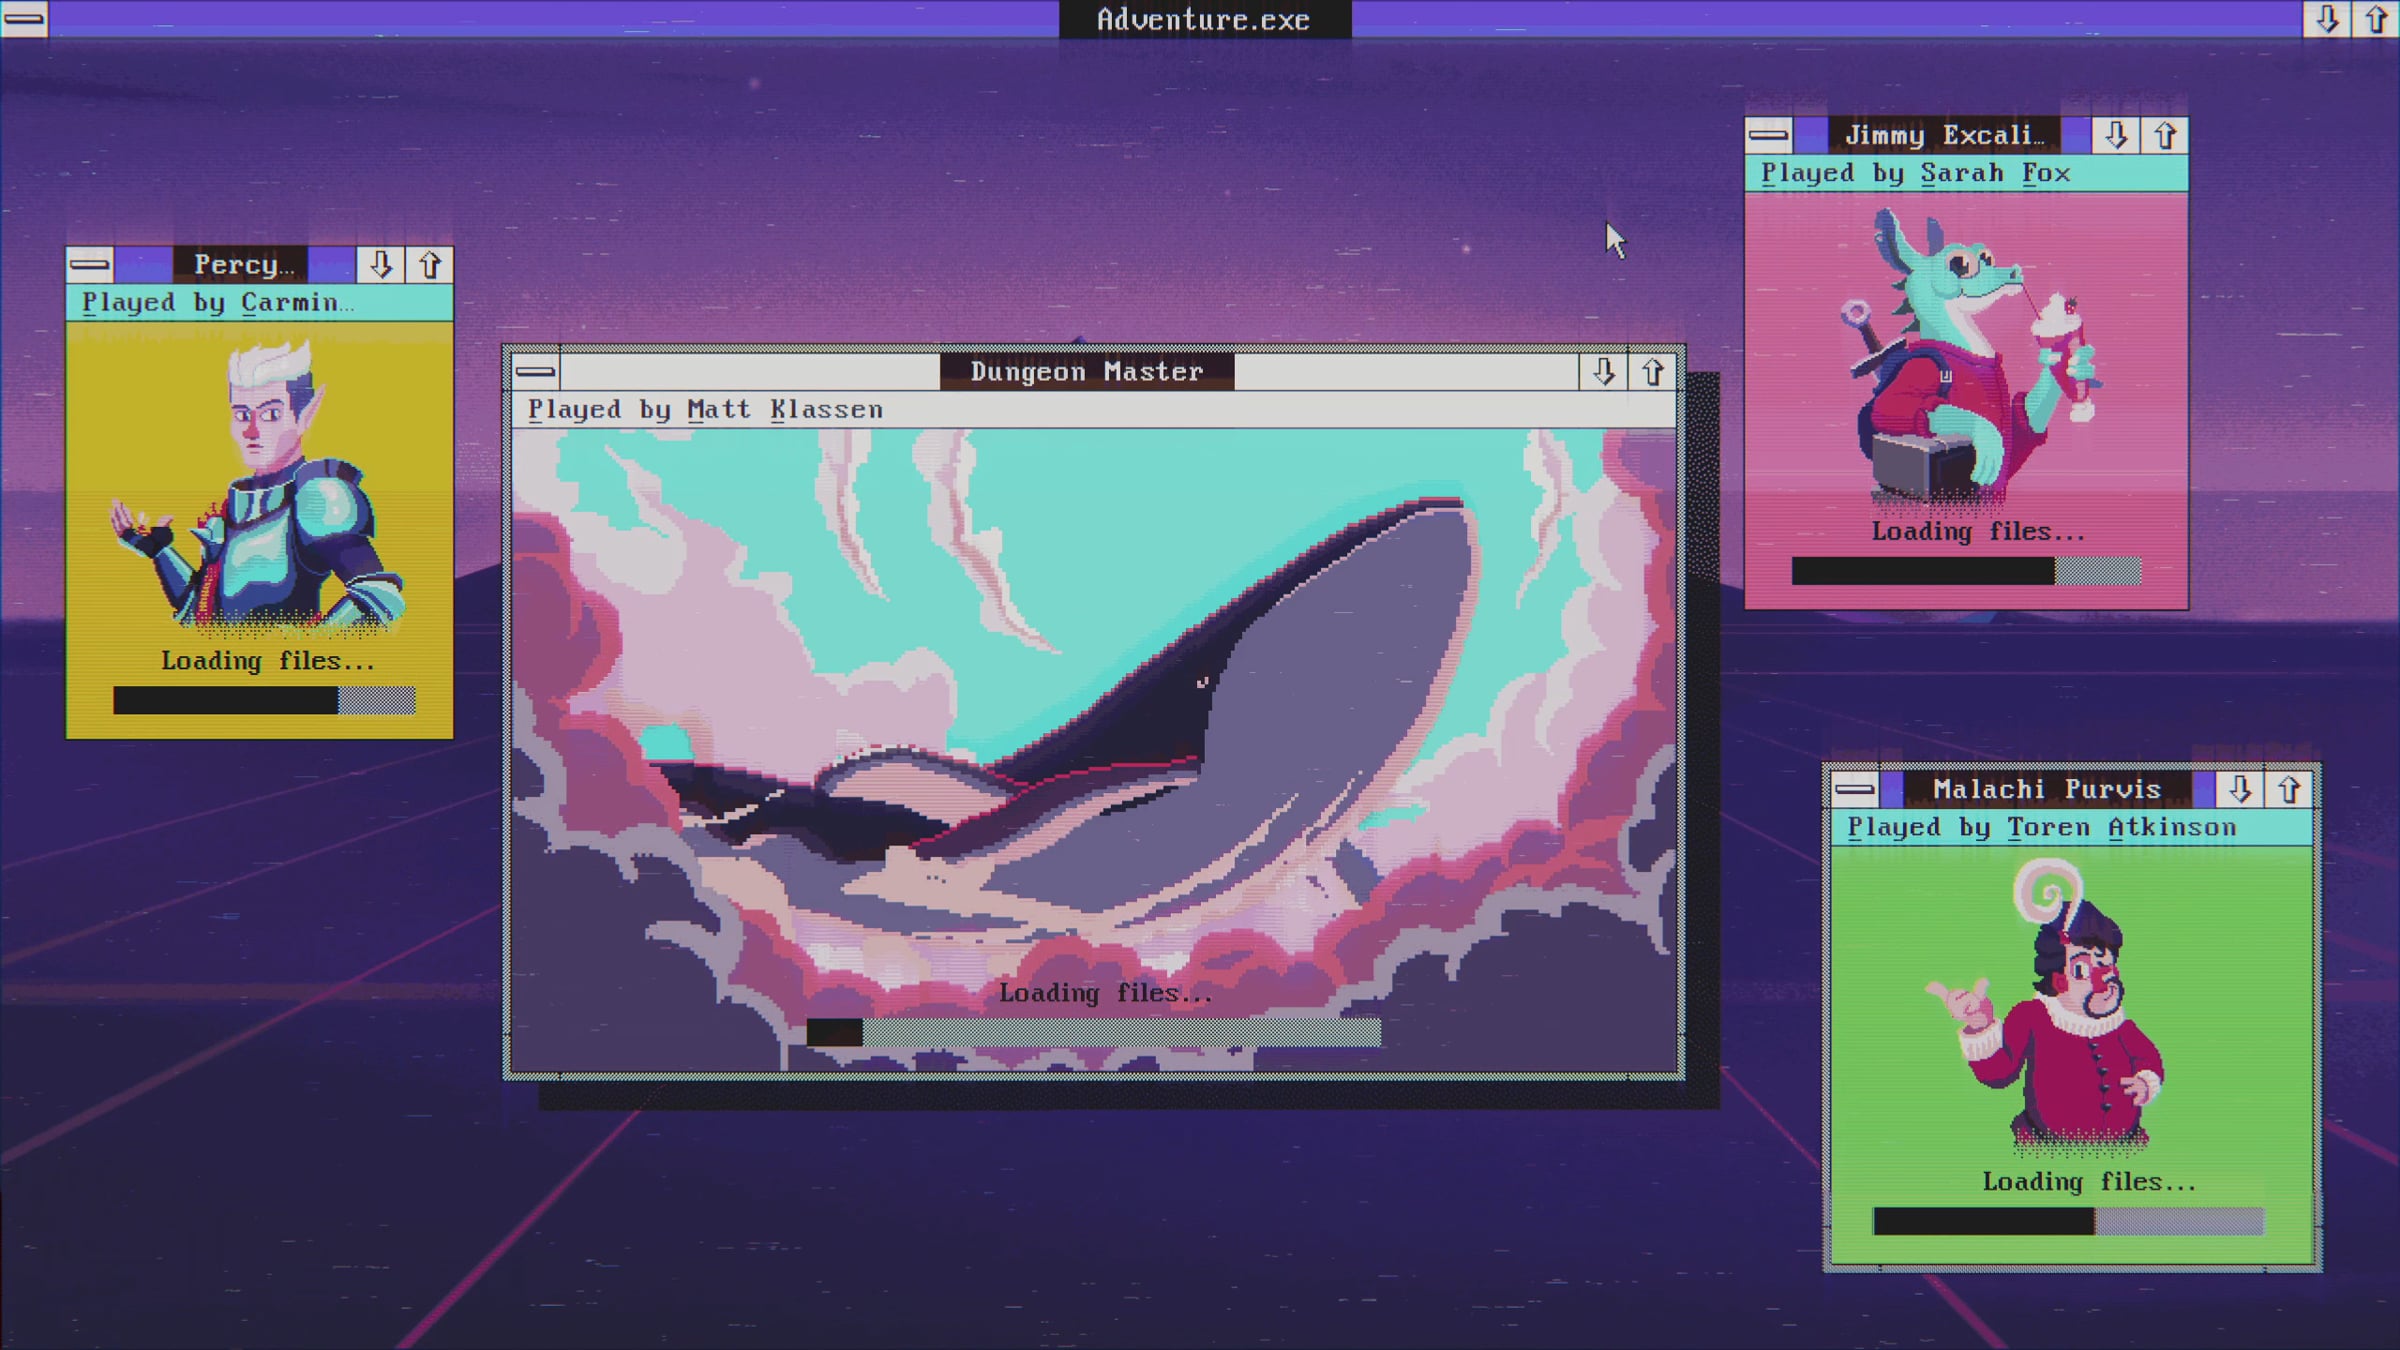Click 'Played by Sarah Fox' menu text
2400x1350 pixels.
(x=1915, y=173)
